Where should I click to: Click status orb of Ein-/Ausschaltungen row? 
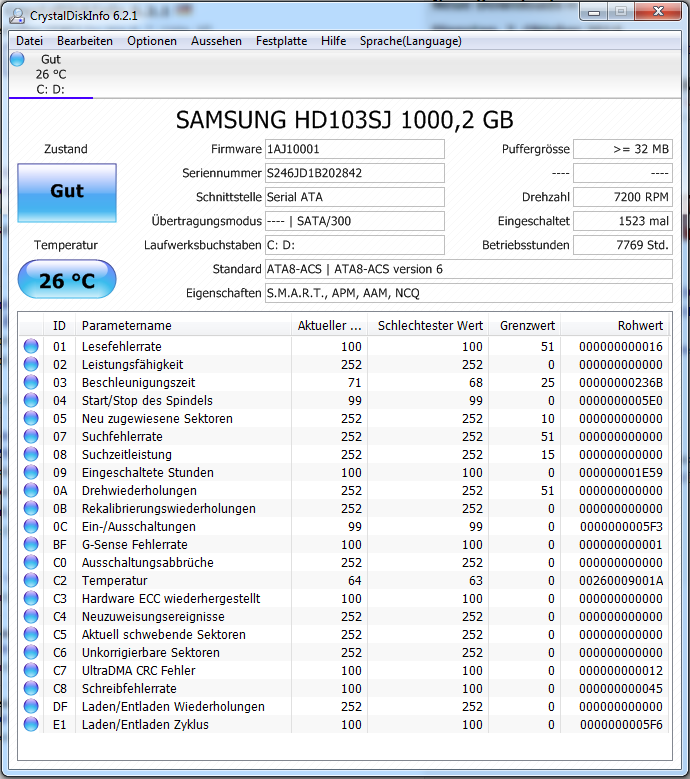tap(31, 526)
